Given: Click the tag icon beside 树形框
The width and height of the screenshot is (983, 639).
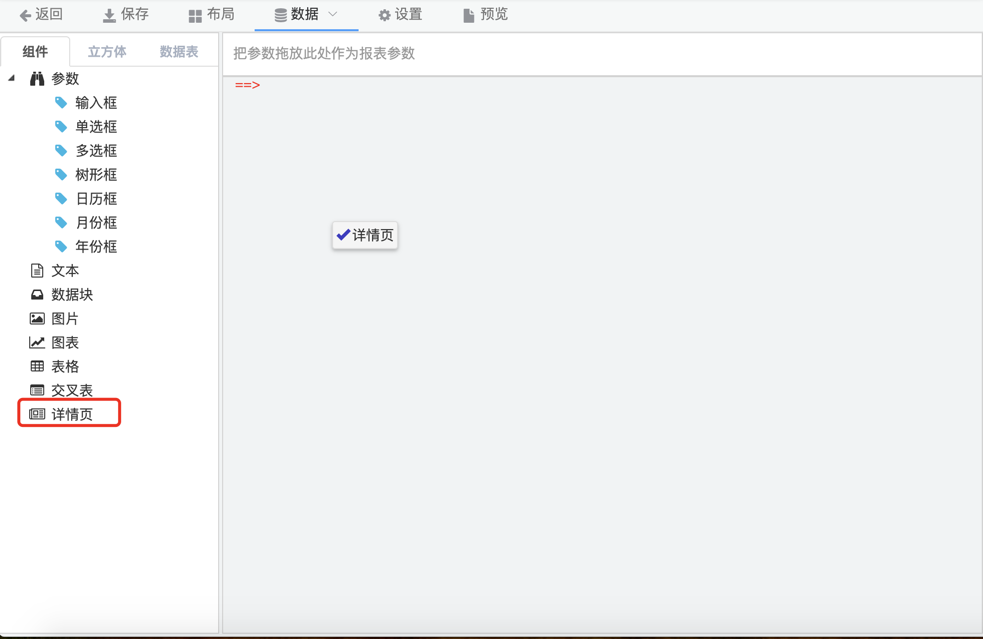Looking at the screenshot, I should pyautogui.click(x=61, y=174).
